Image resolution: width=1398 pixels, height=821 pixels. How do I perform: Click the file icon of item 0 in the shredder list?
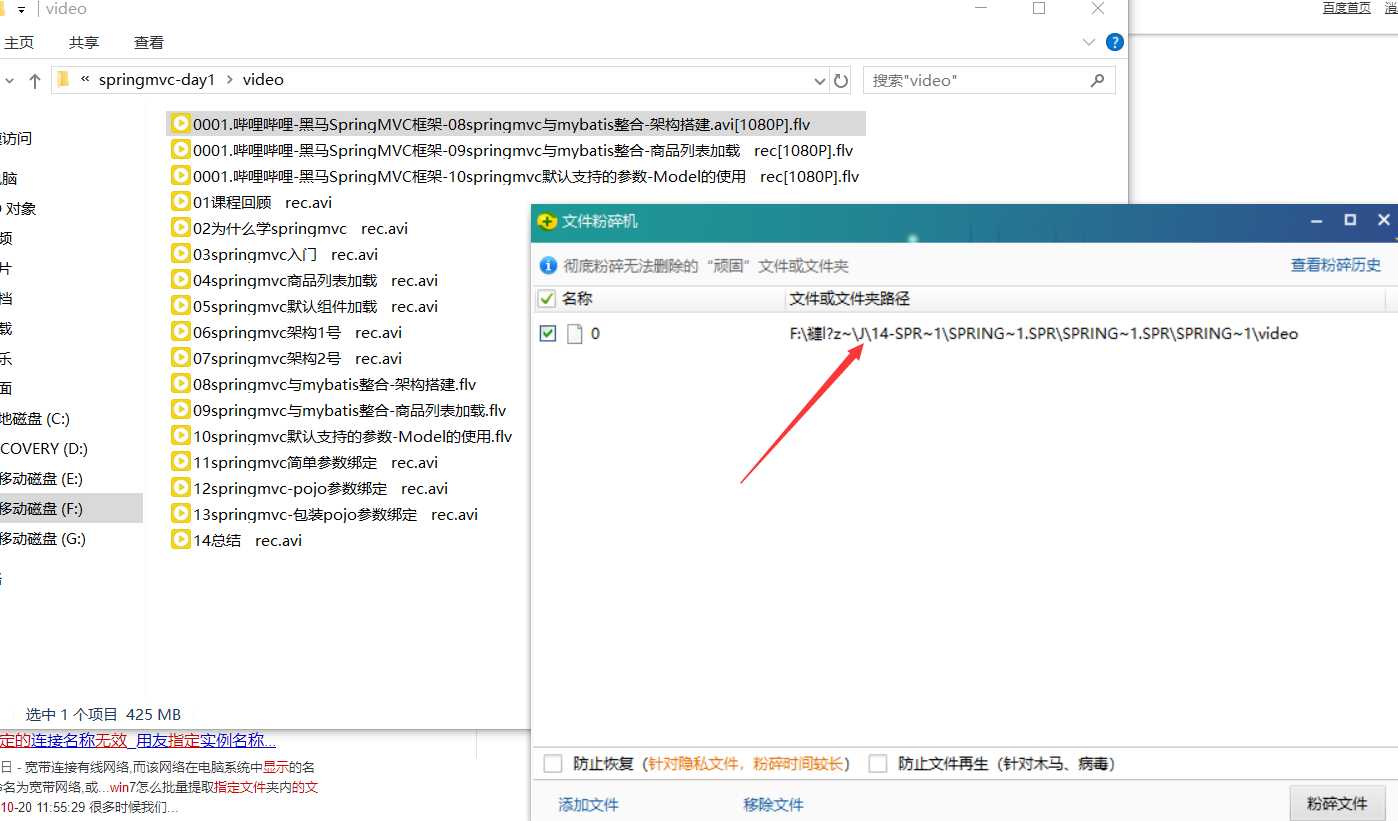[x=575, y=334]
